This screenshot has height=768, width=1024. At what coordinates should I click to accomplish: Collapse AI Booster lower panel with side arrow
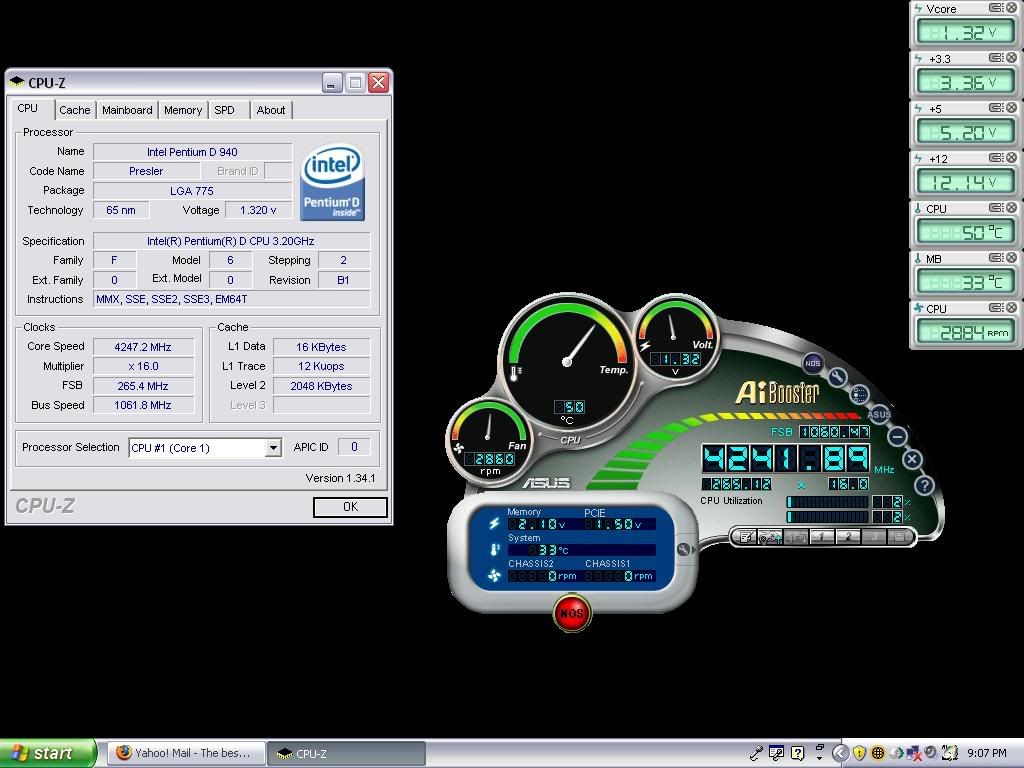pos(684,550)
